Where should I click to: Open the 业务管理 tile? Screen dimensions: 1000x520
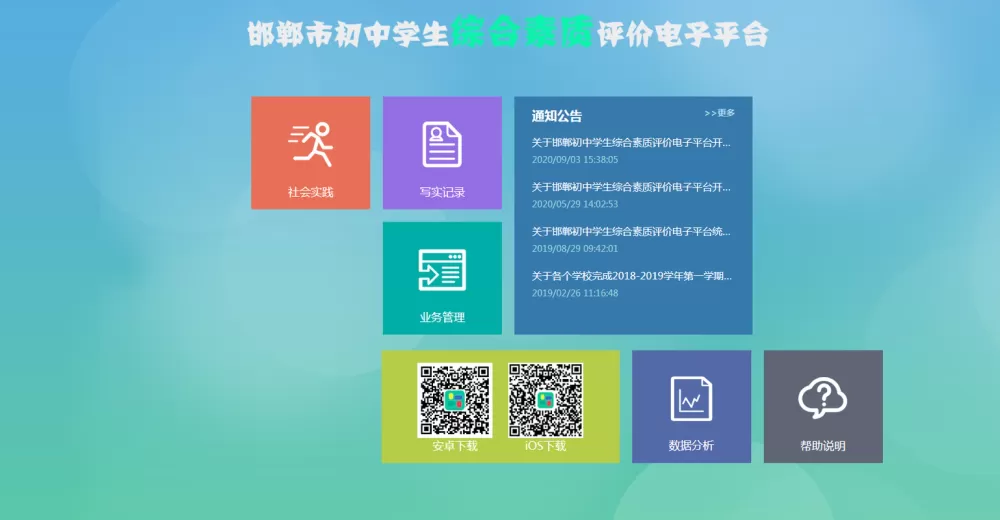point(442,278)
